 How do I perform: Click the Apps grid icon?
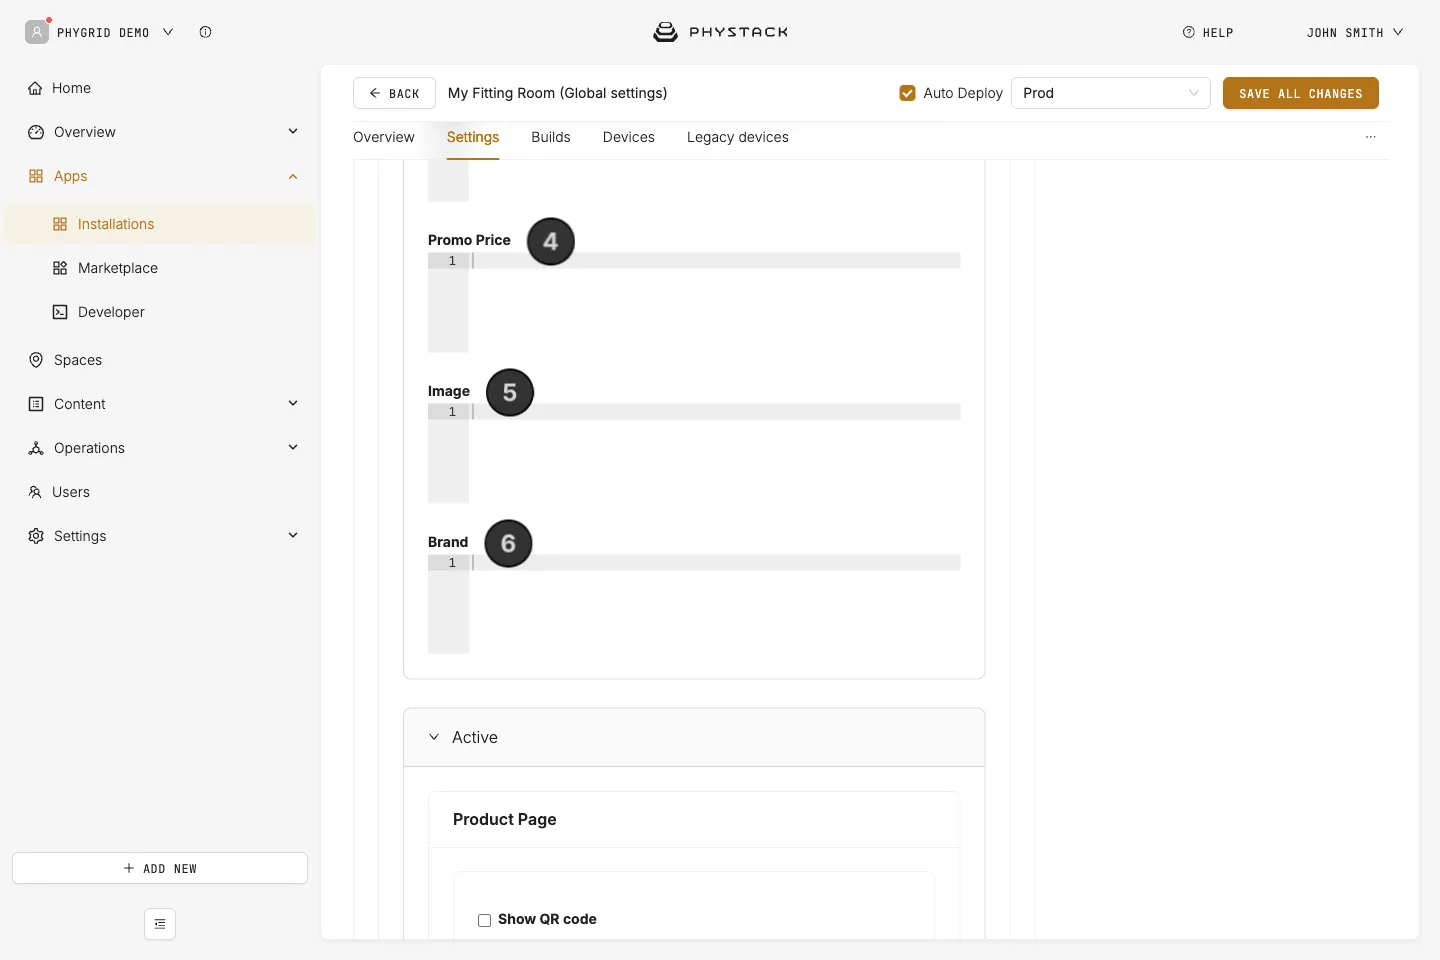(36, 176)
